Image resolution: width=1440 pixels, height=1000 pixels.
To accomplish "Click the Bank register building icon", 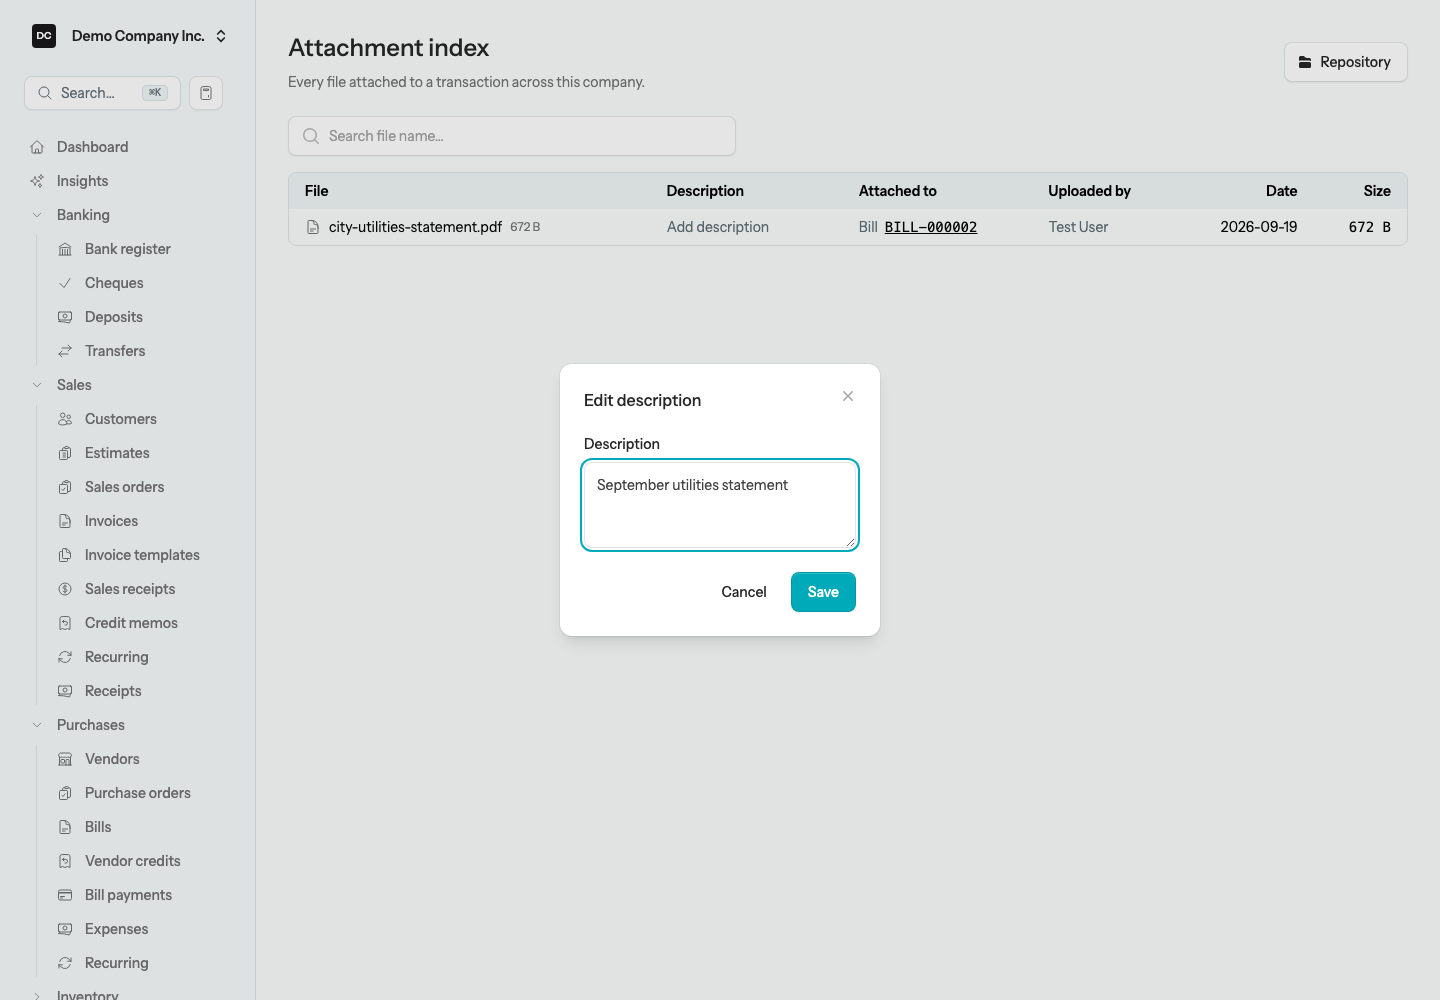I will point(65,249).
